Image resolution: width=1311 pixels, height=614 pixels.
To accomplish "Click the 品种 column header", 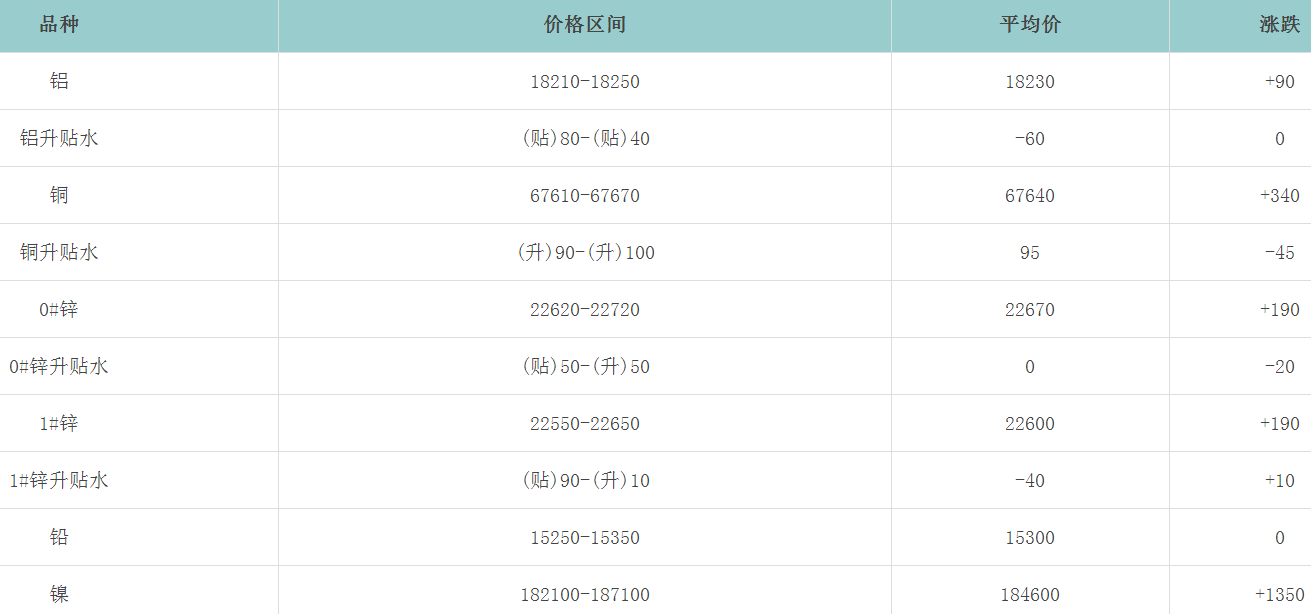I will pyautogui.click(x=59, y=25).
